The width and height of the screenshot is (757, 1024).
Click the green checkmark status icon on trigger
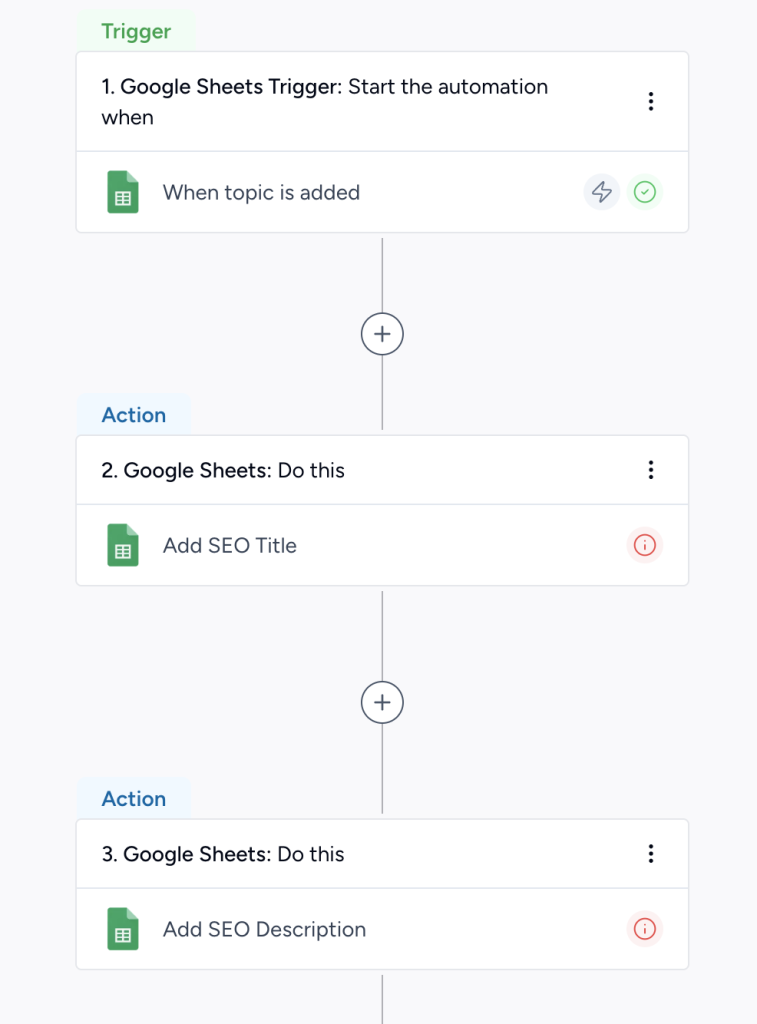[645, 192]
